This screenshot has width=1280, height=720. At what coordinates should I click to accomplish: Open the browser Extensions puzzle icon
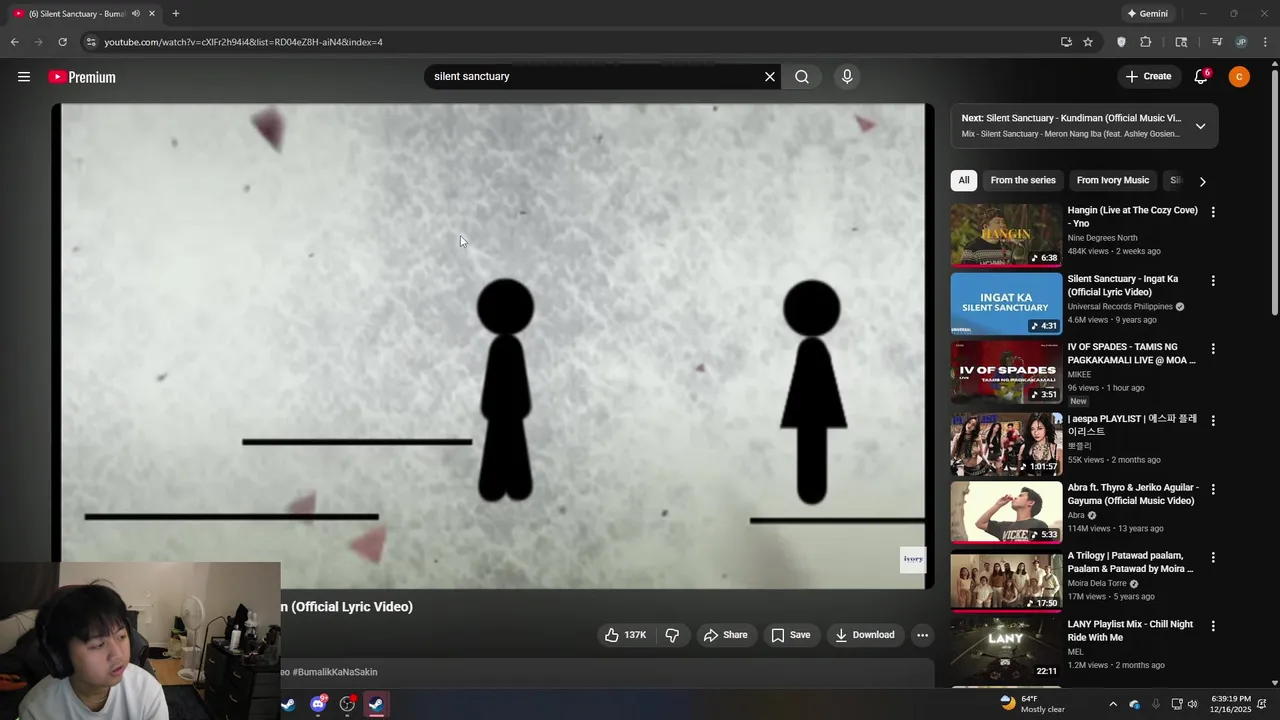point(1146,42)
